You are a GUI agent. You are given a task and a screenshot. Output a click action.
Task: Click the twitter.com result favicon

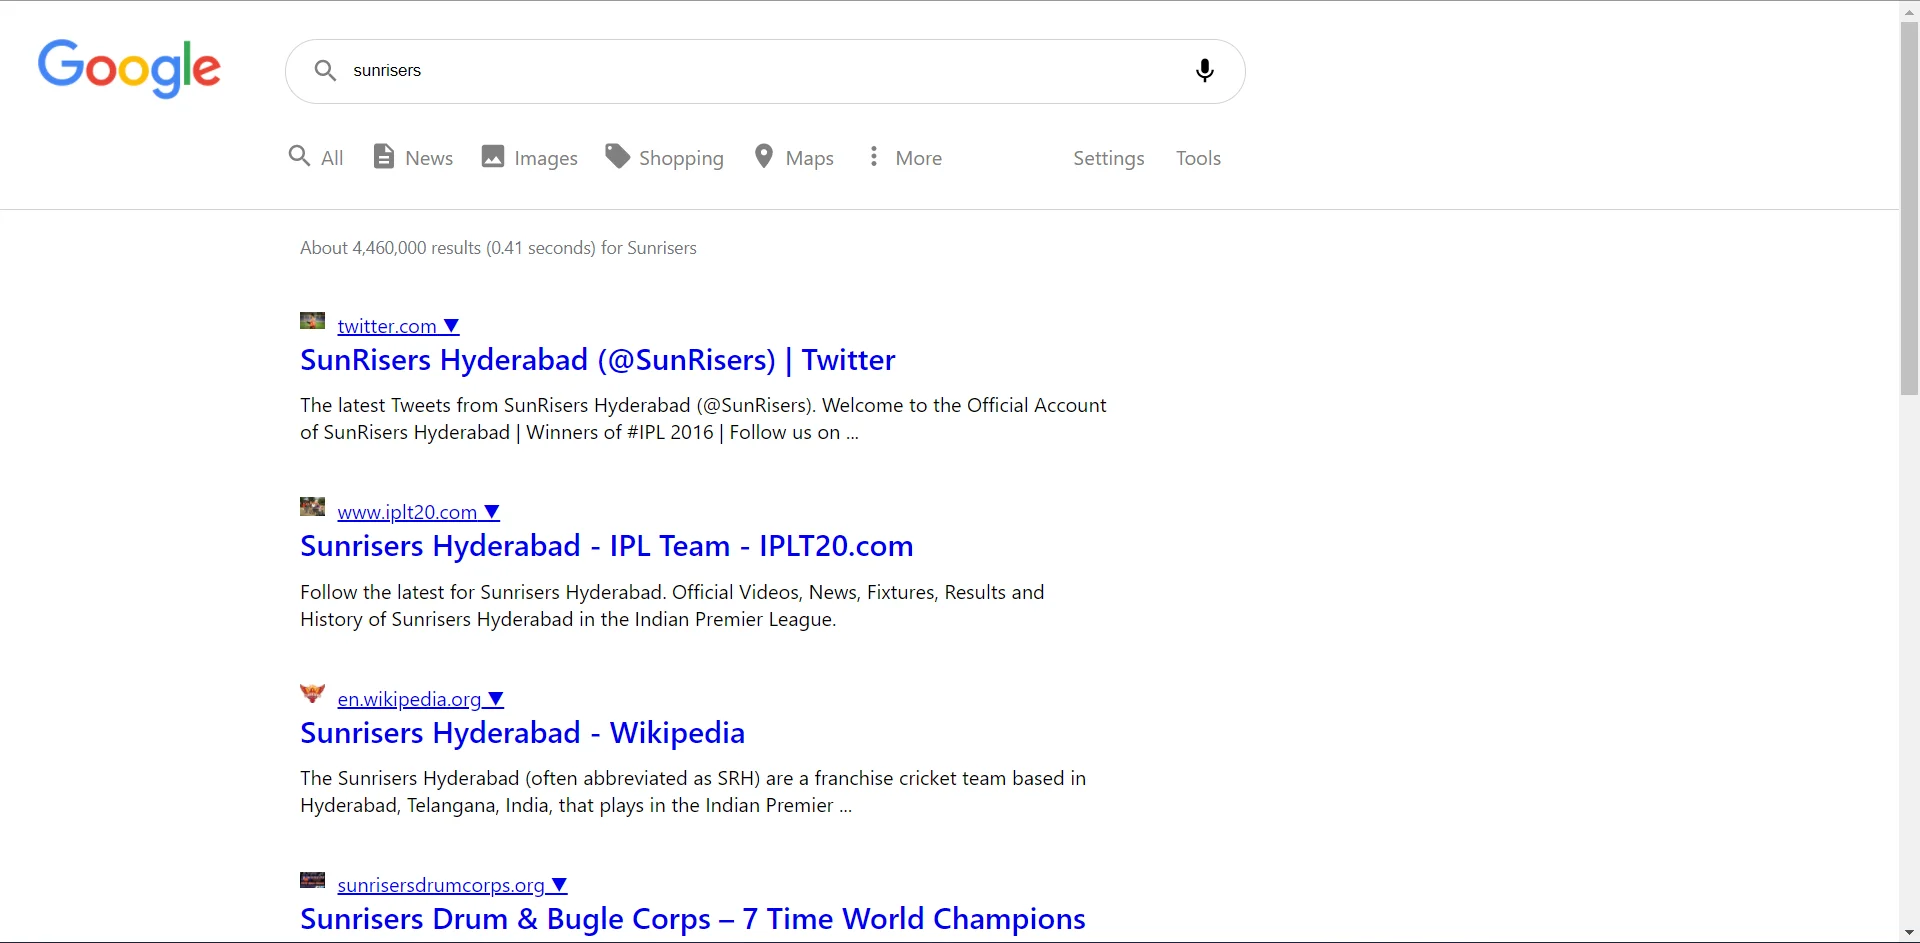coord(312,321)
